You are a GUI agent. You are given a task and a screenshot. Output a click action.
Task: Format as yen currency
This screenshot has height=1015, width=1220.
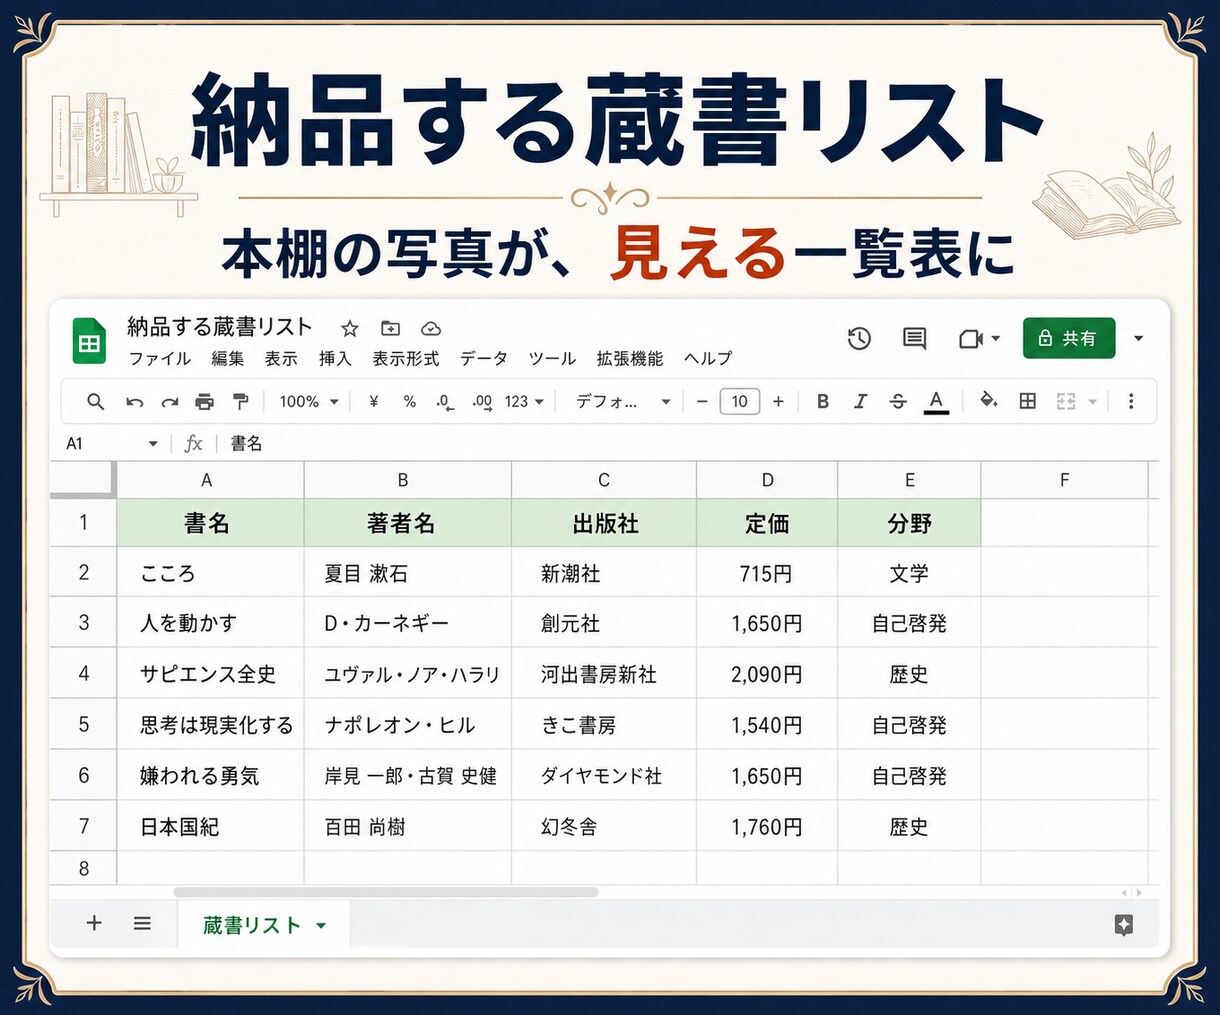point(374,401)
